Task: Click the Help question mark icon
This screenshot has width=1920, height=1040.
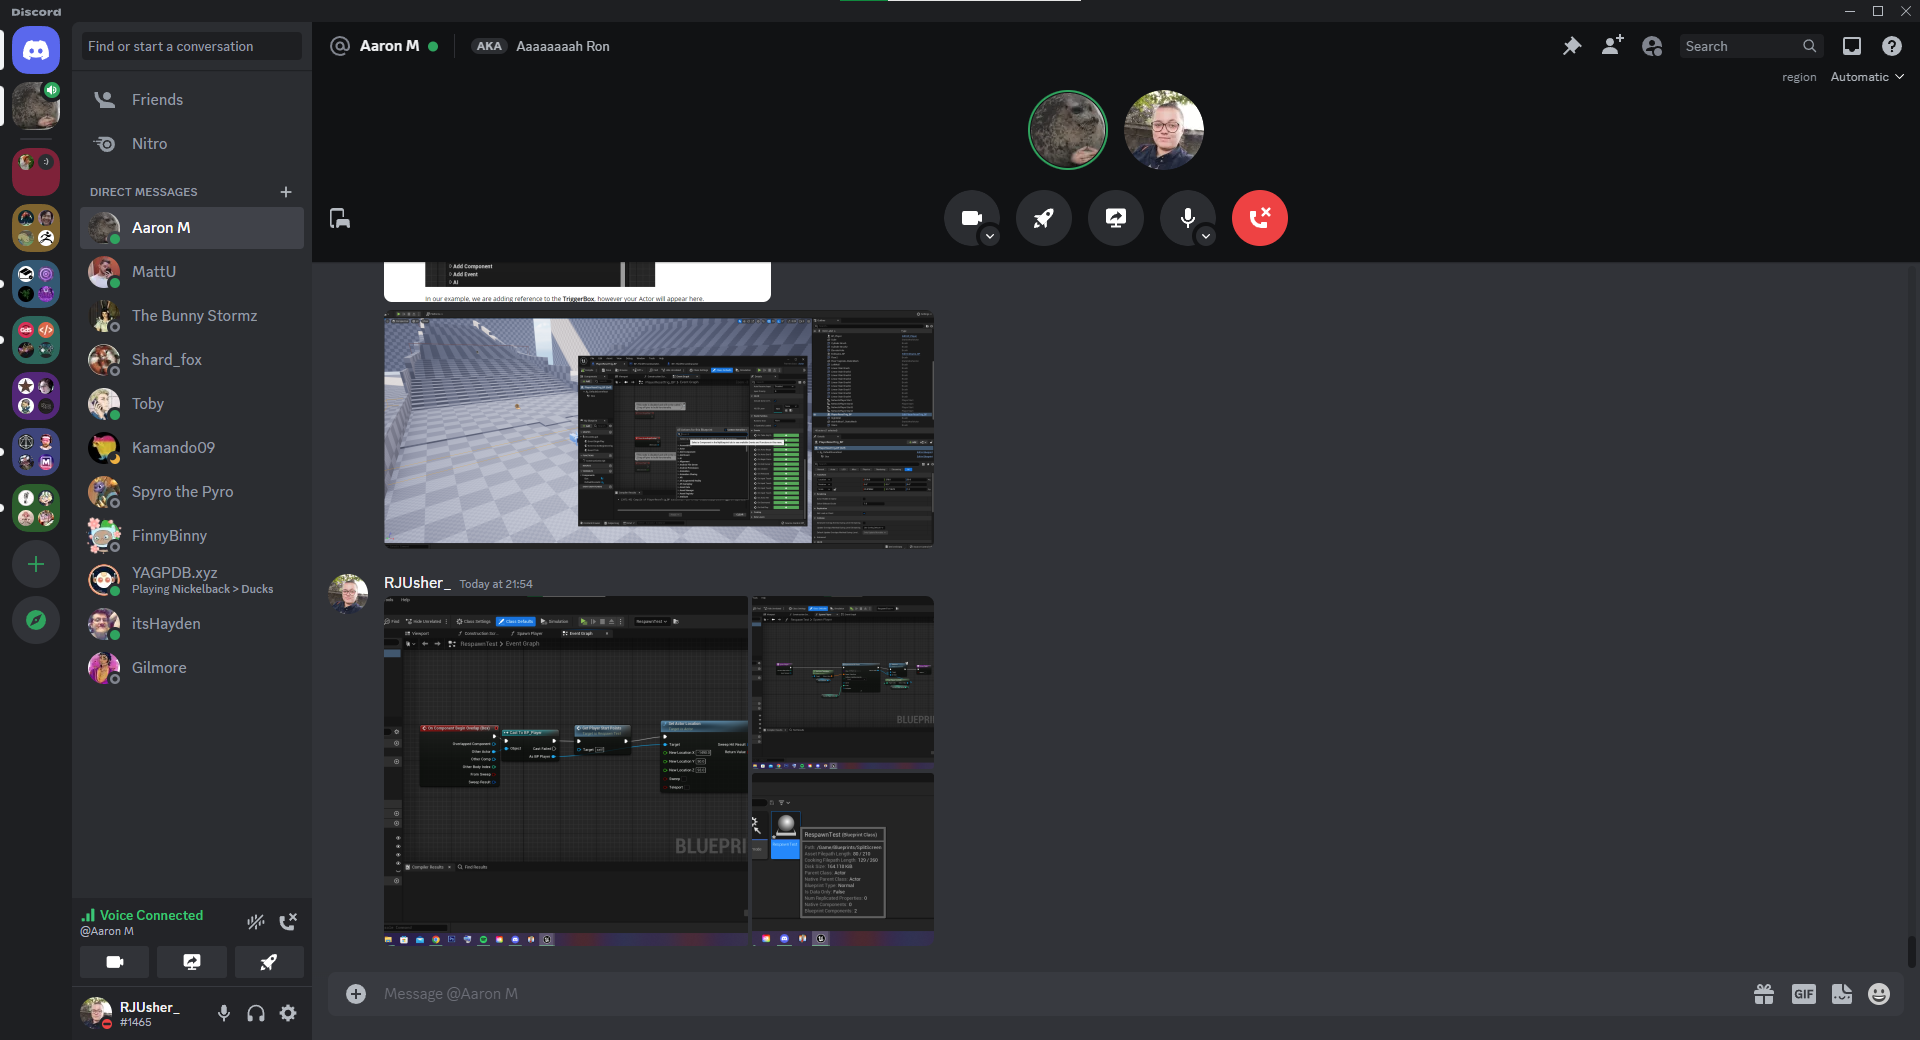Action: (x=1891, y=46)
